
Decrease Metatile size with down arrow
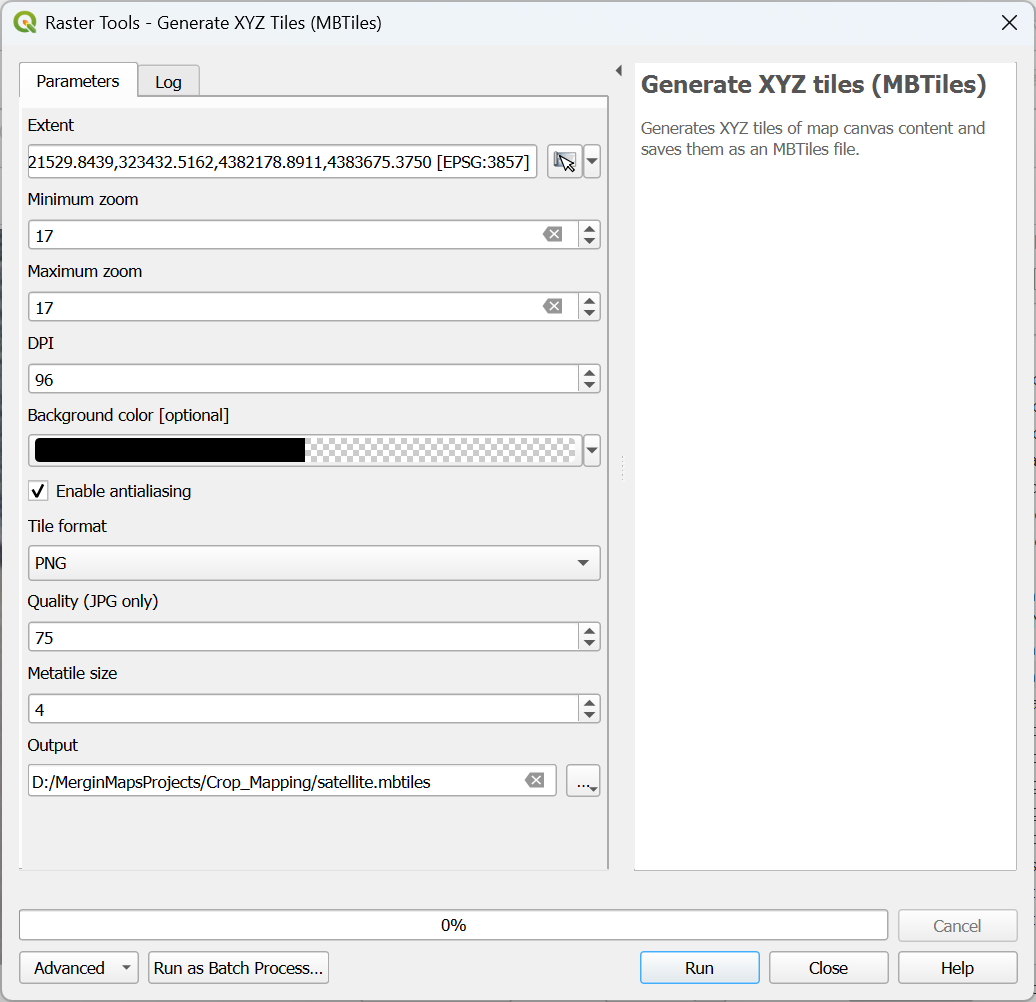[589, 715]
